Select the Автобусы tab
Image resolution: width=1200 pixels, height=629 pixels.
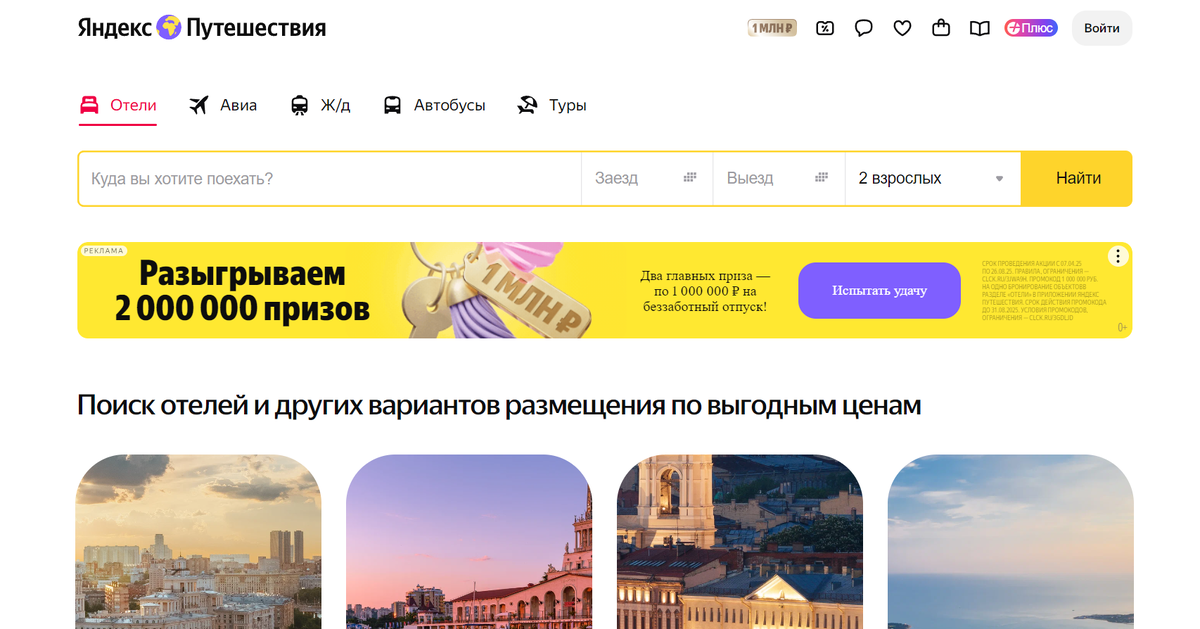click(x=434, y=105)
